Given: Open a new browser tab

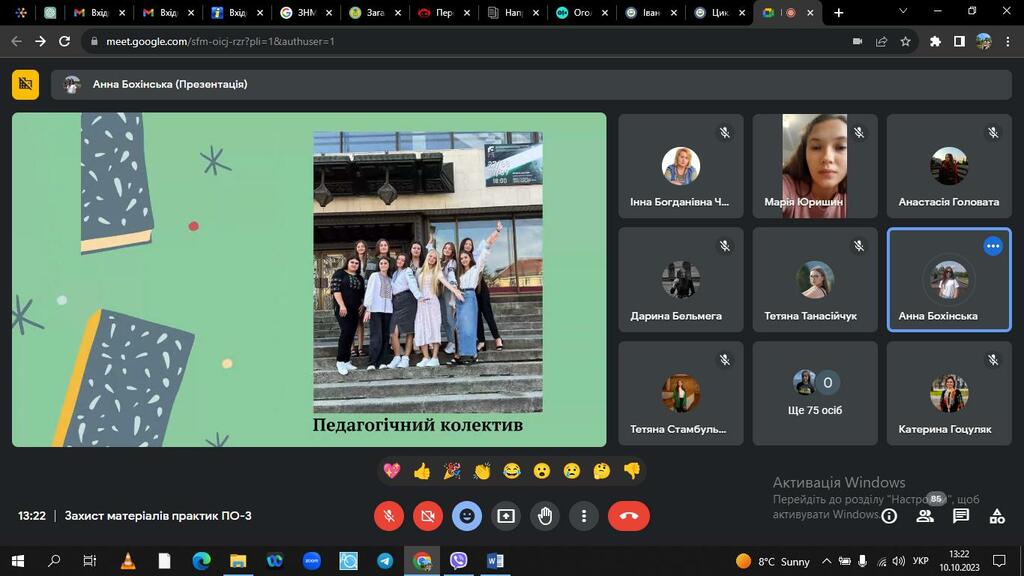Looking at the screenshot, I should pyautogui.click(x=839, y=13).
